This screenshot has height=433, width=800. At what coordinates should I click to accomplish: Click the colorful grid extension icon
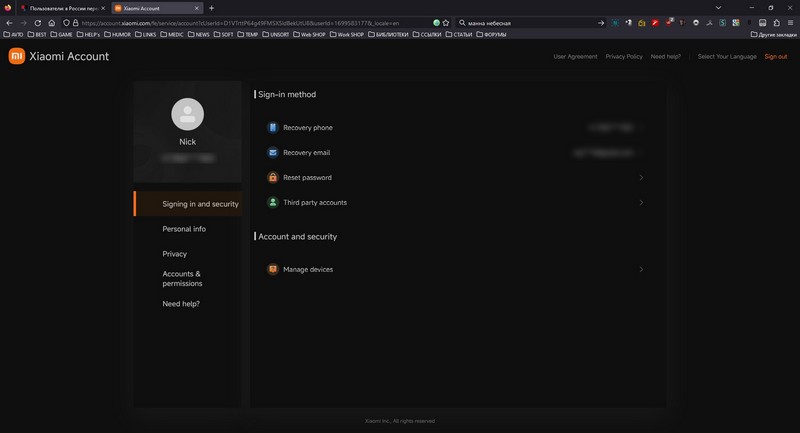click(736, 23)
